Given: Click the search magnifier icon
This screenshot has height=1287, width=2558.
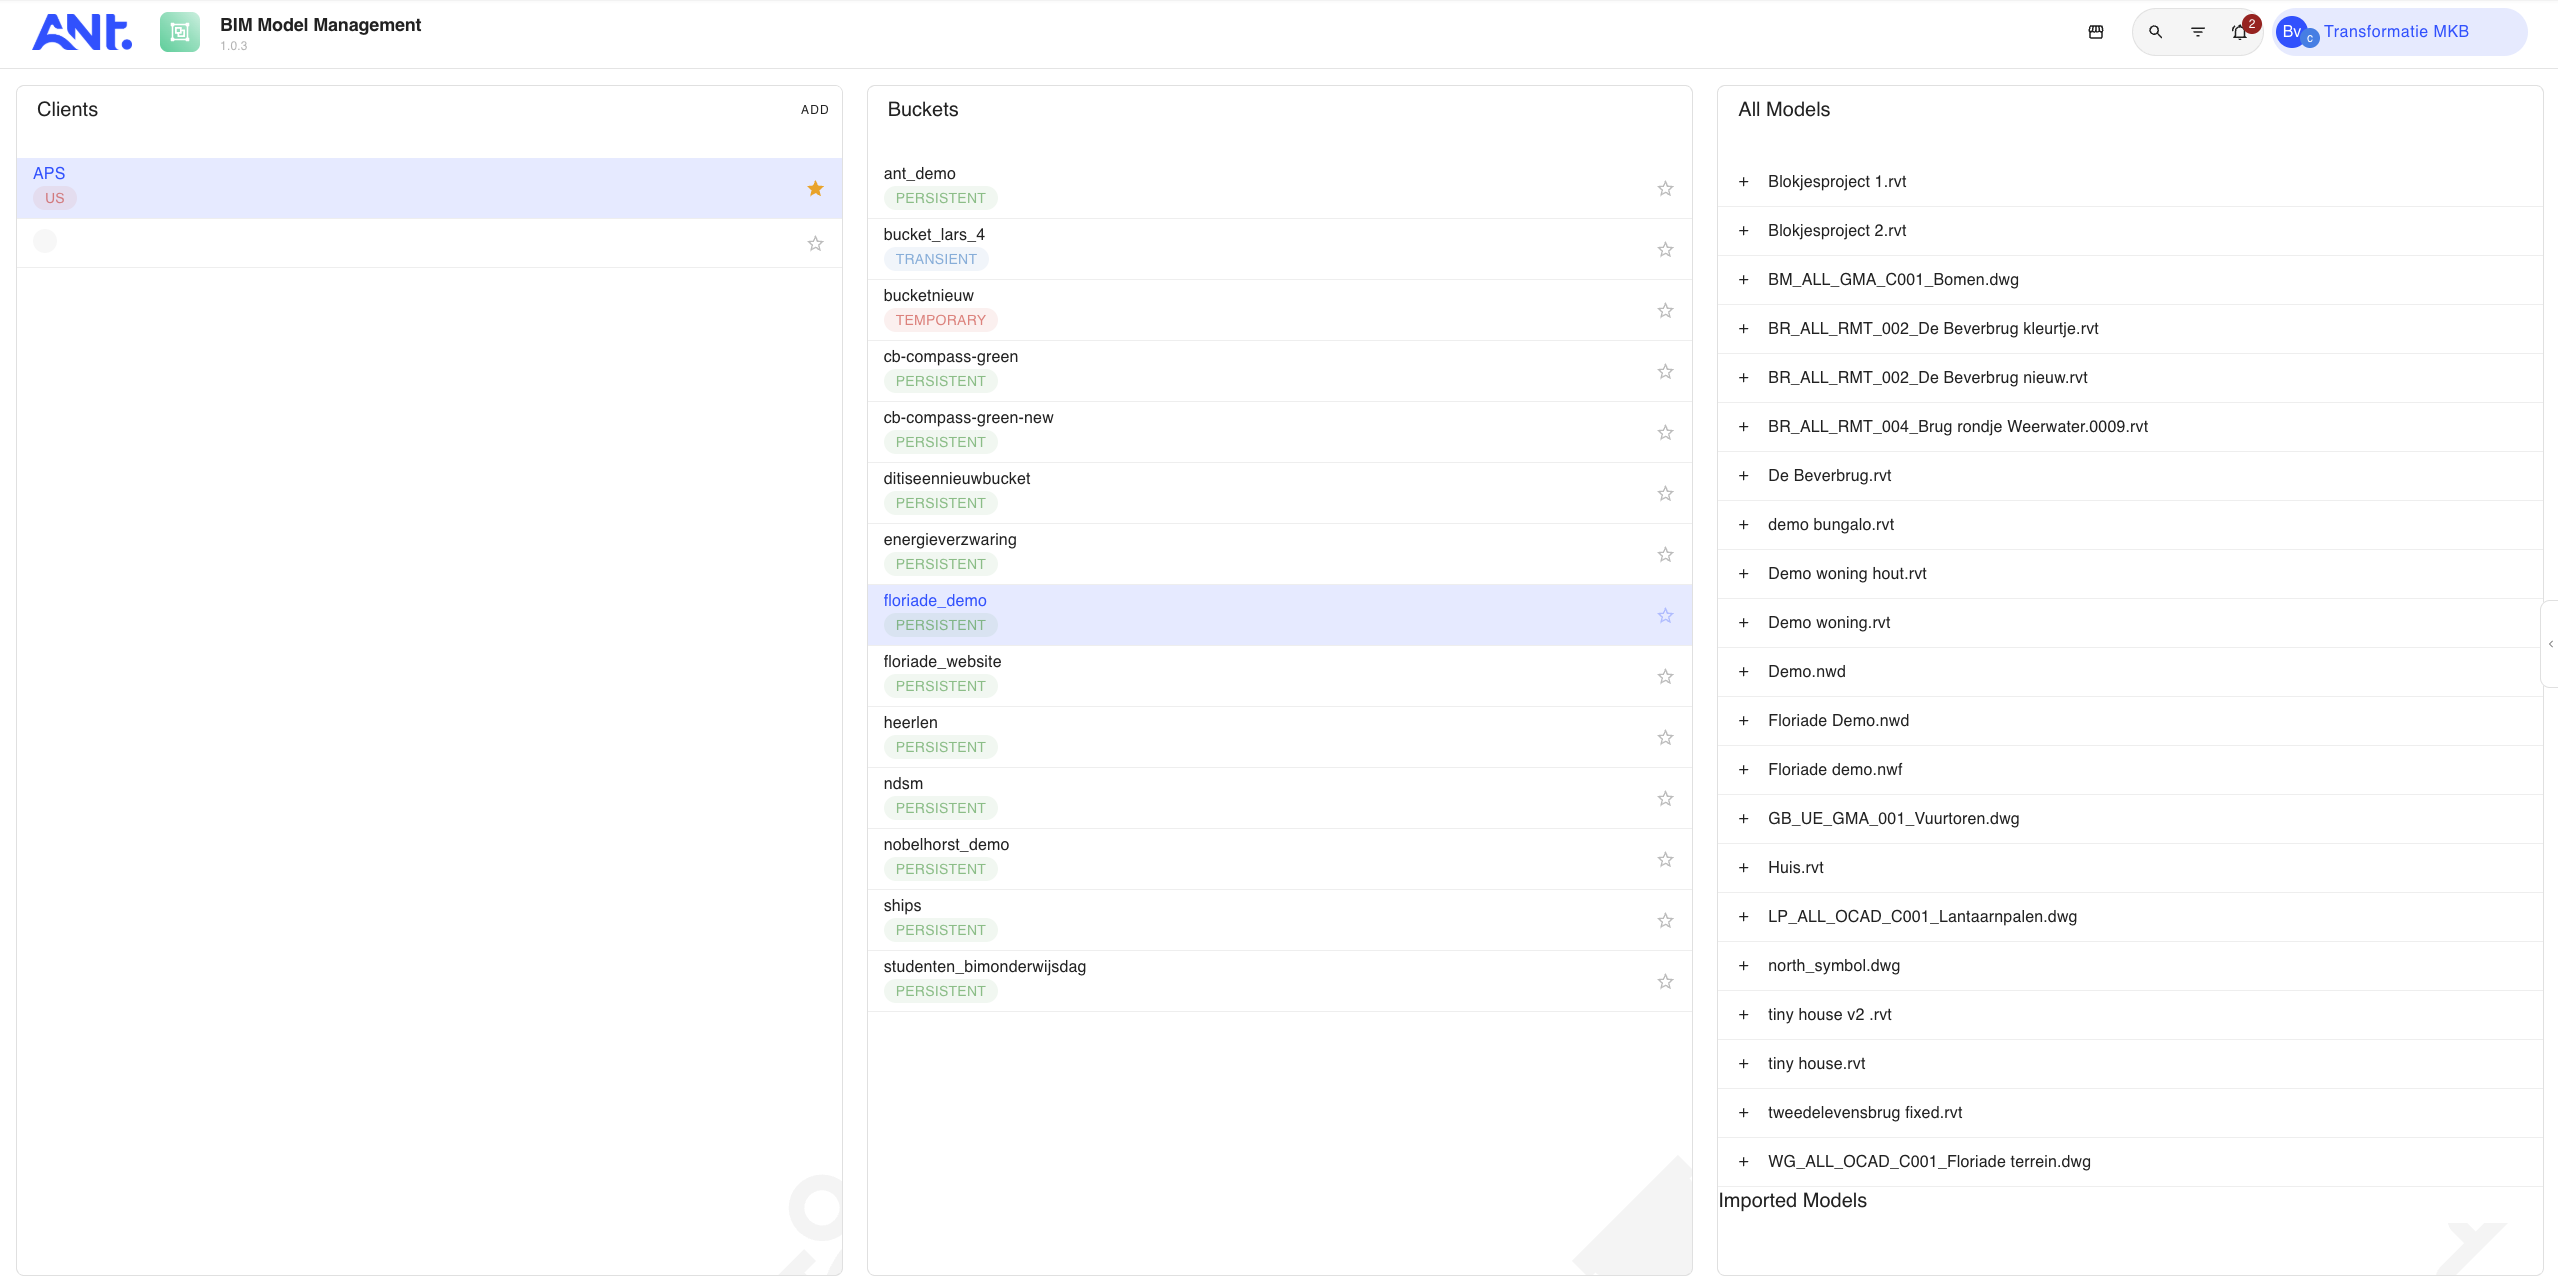Looking at the screenshot, I should click(2156, 32).
